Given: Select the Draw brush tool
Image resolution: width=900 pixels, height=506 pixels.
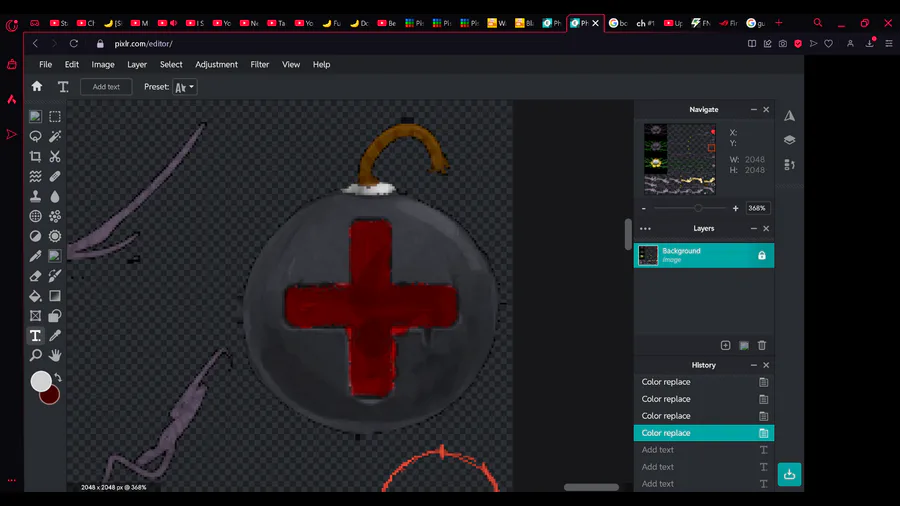Looking at the screenshot, I should pos(55,276).
